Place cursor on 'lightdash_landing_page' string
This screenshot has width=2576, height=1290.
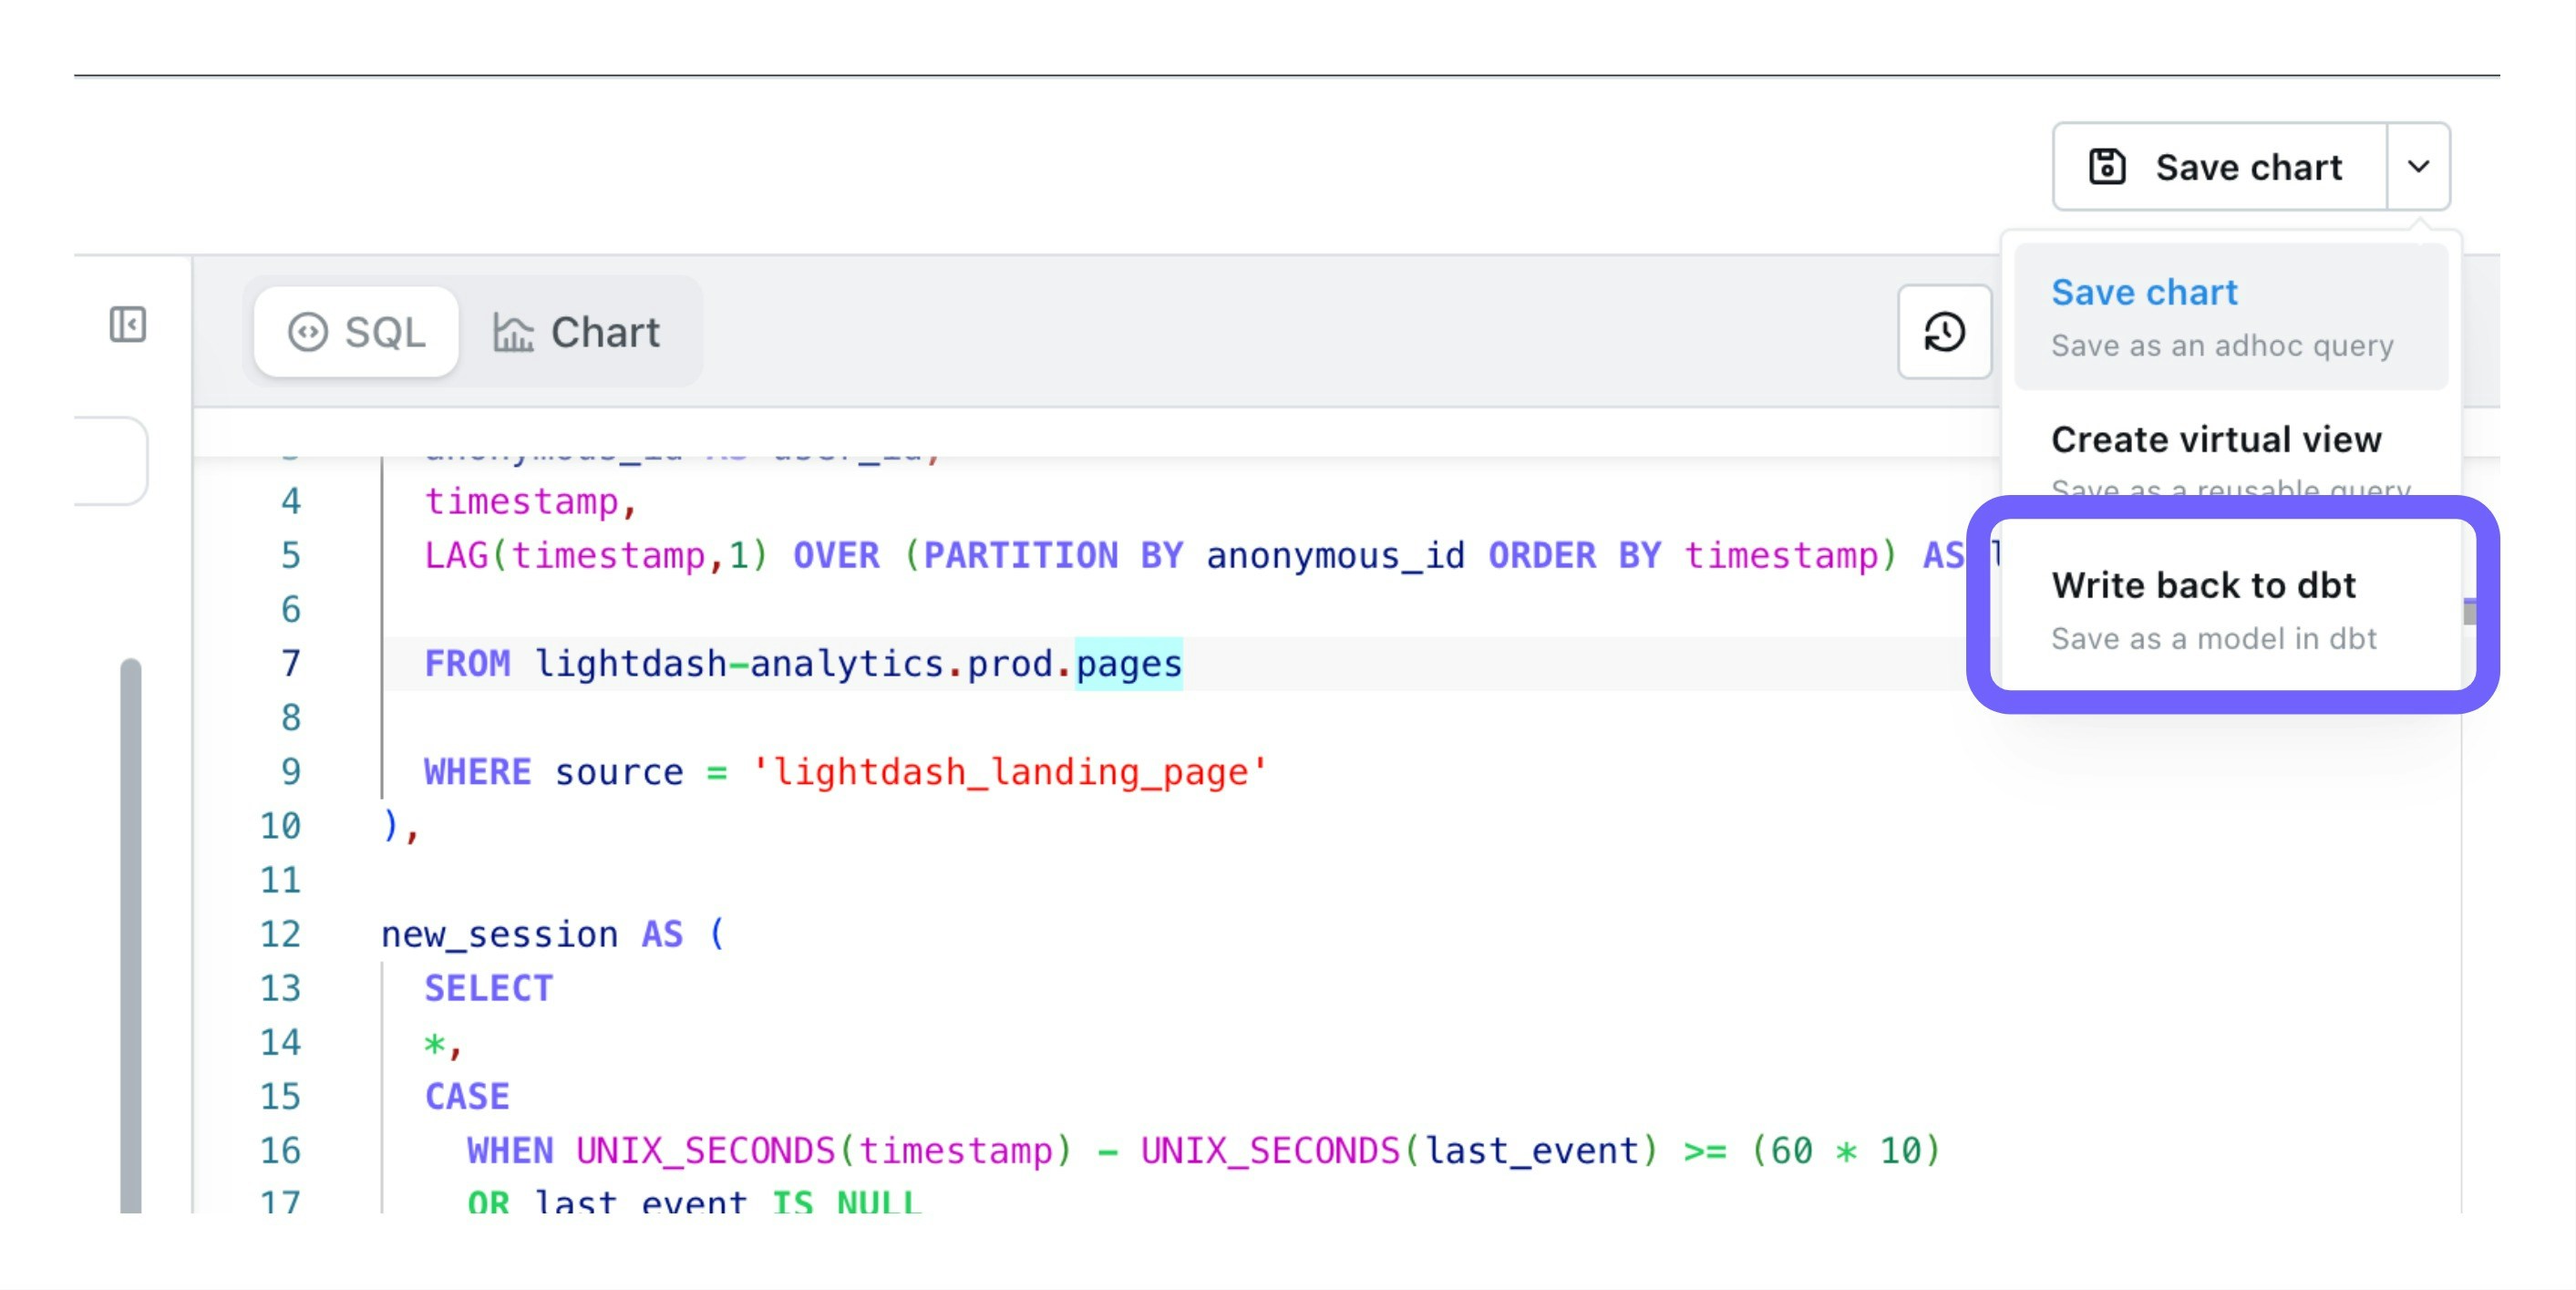[1010, 772]
